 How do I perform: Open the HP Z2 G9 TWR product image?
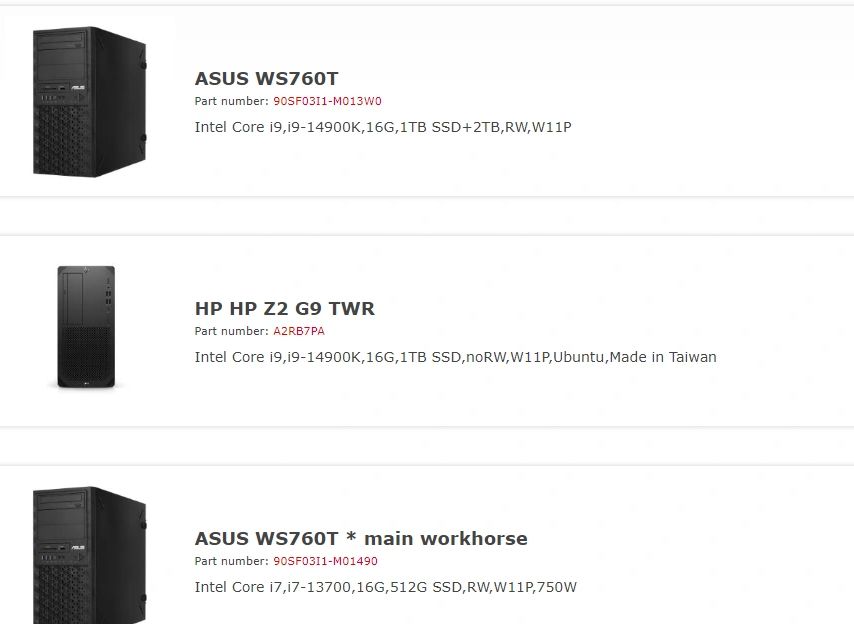tap(86, 327)
